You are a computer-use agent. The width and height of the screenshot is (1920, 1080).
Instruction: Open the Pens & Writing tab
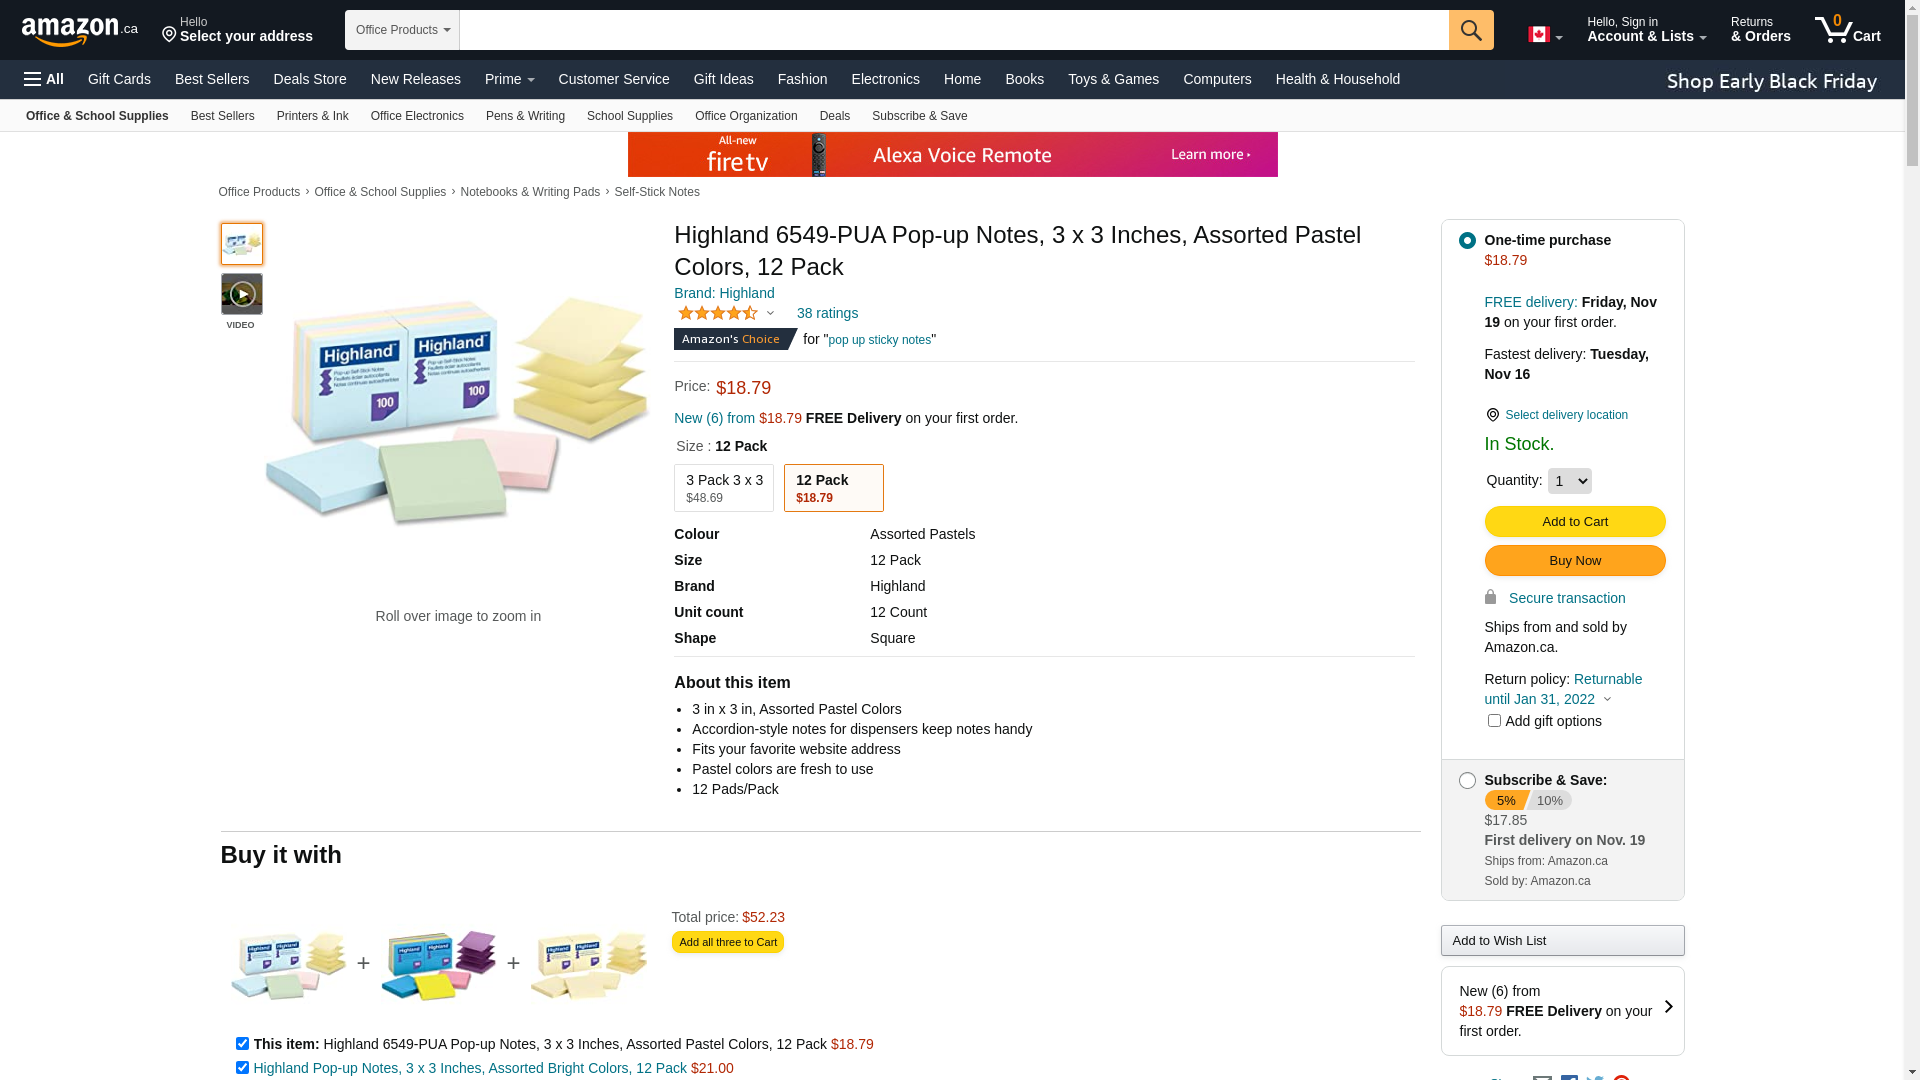click(x=525, y=116)
